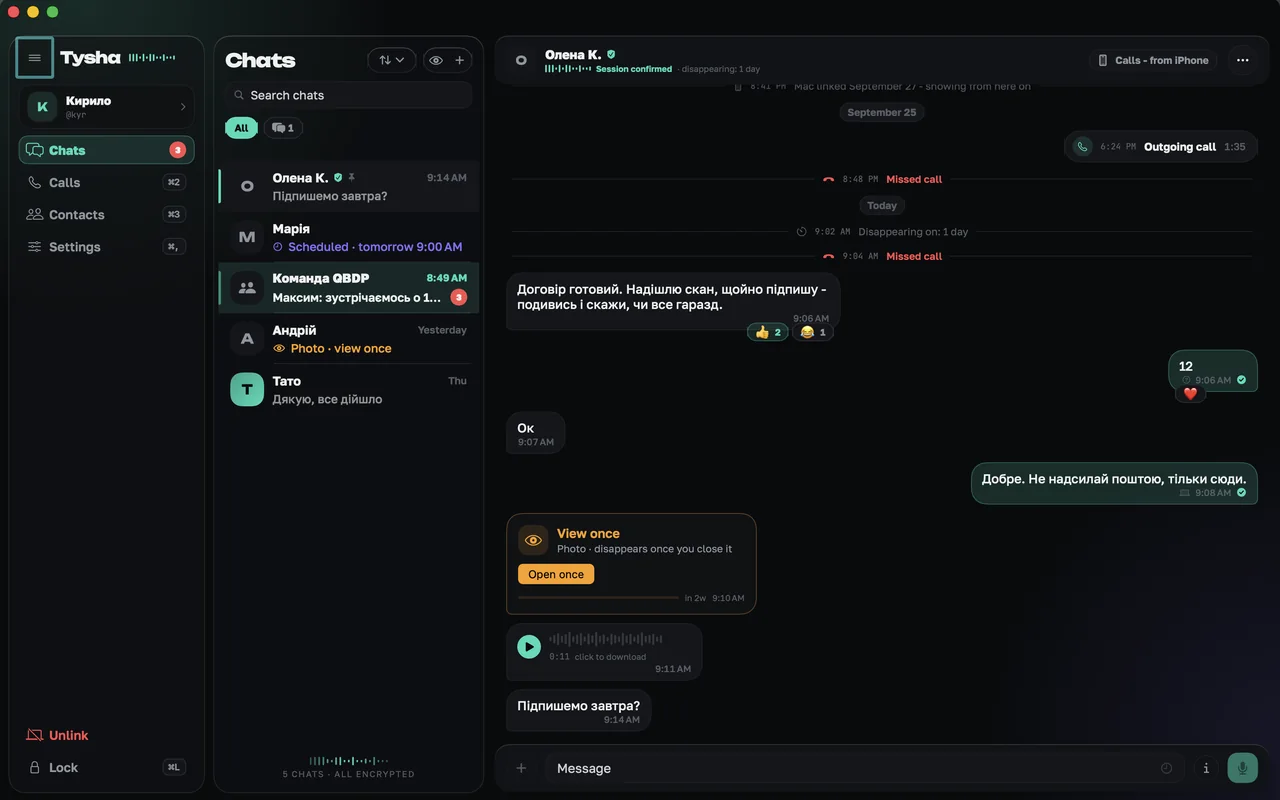The height and width of the screenshot is (800, 1280).
Task: Click the view-once expiry progress bar
Action: coord(598,598)
